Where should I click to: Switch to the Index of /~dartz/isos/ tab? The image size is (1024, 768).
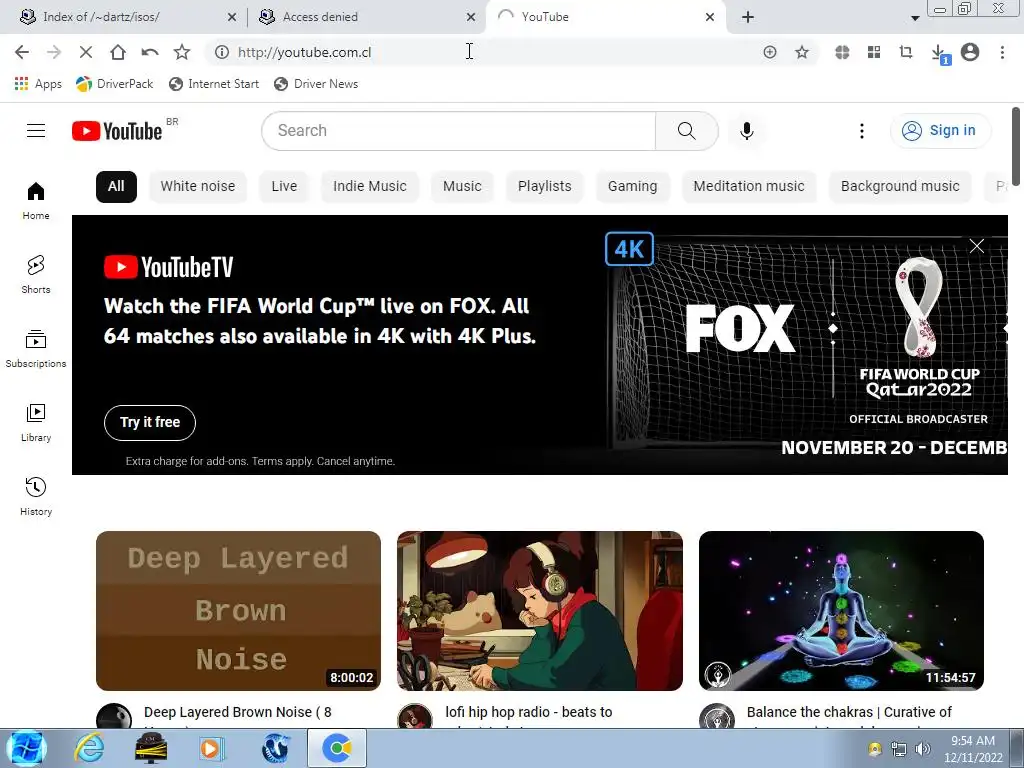[x=127, y=17]
